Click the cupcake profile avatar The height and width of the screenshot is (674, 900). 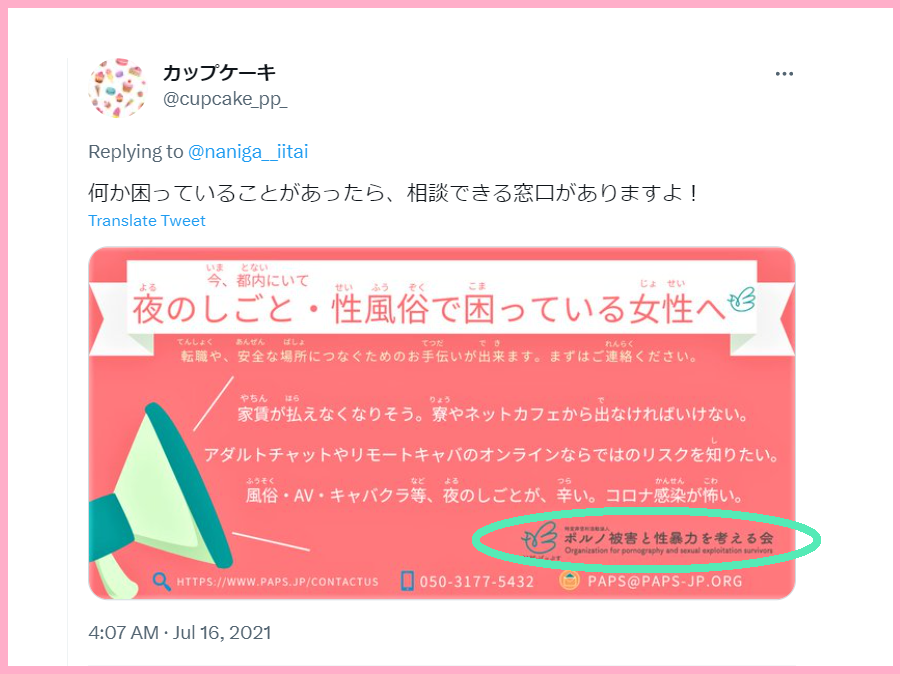click(118, 87)
